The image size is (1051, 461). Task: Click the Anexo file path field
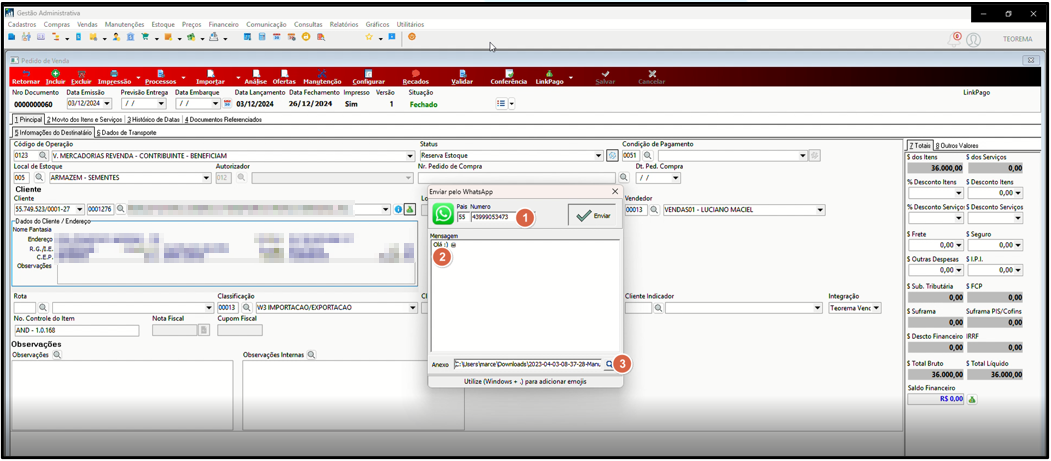point(528,365)
